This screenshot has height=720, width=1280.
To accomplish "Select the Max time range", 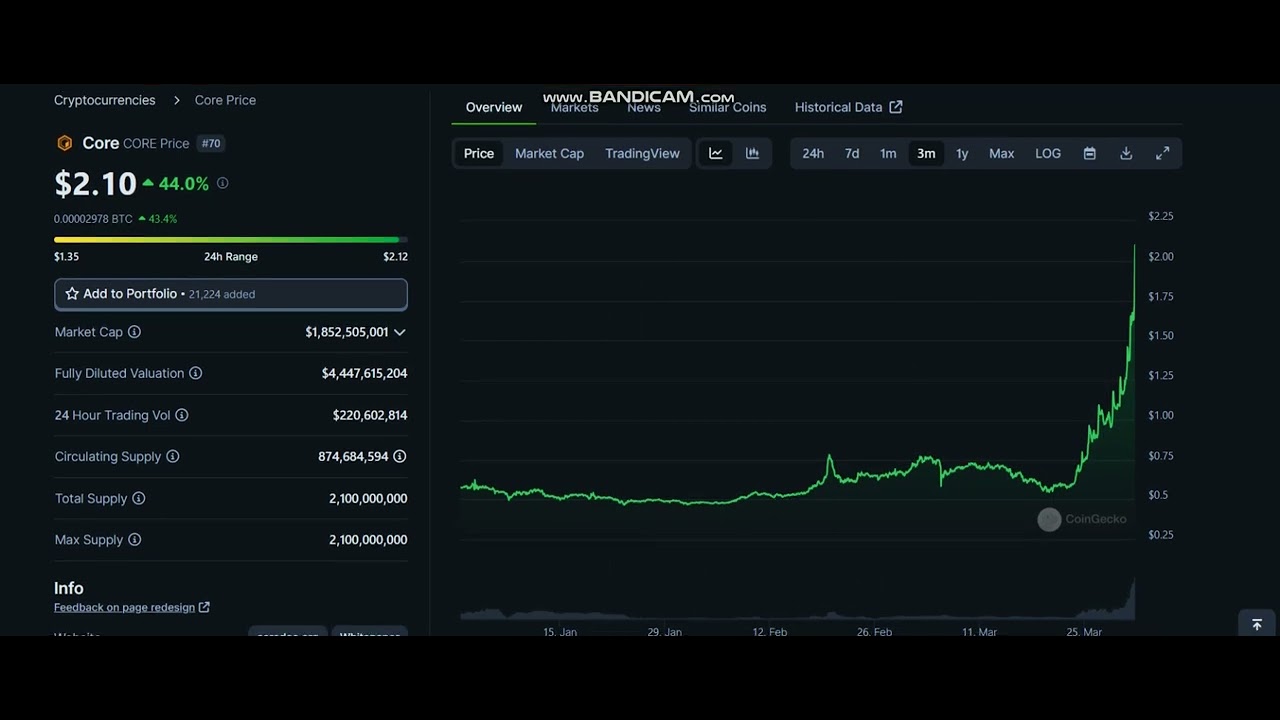I will coord(1002,153).
